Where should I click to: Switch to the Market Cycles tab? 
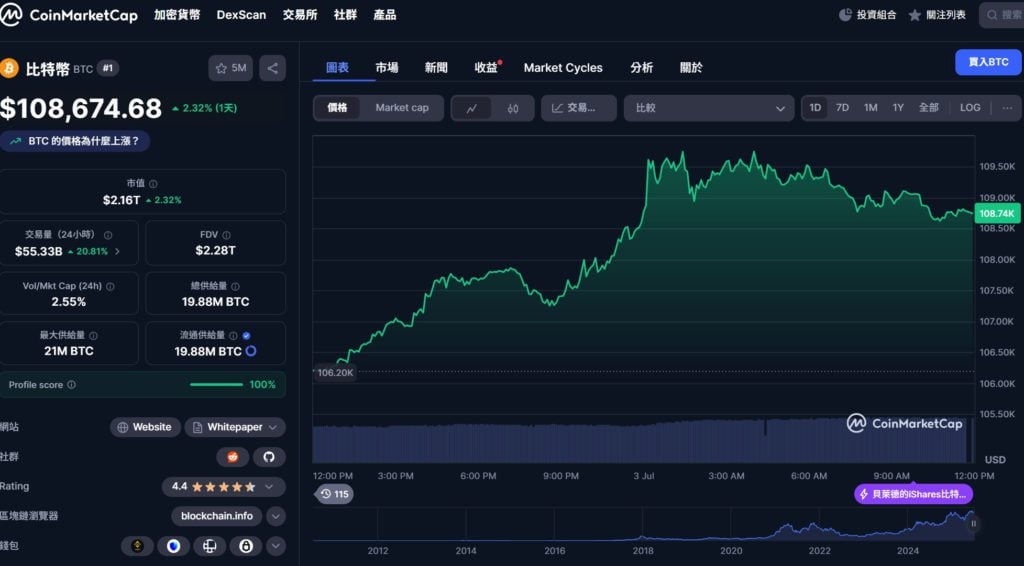[x=563, y=68]
